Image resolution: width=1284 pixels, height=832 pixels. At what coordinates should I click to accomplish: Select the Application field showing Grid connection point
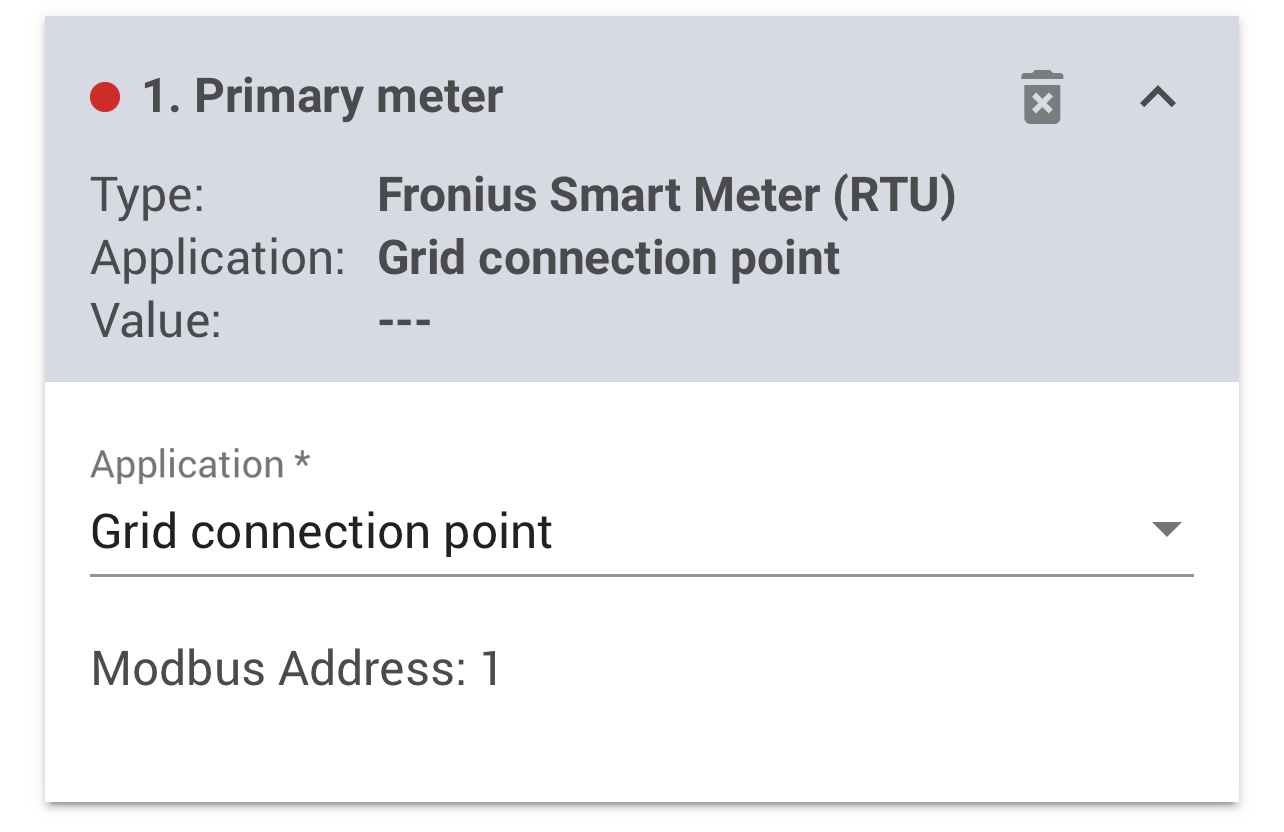pos(600,531)
